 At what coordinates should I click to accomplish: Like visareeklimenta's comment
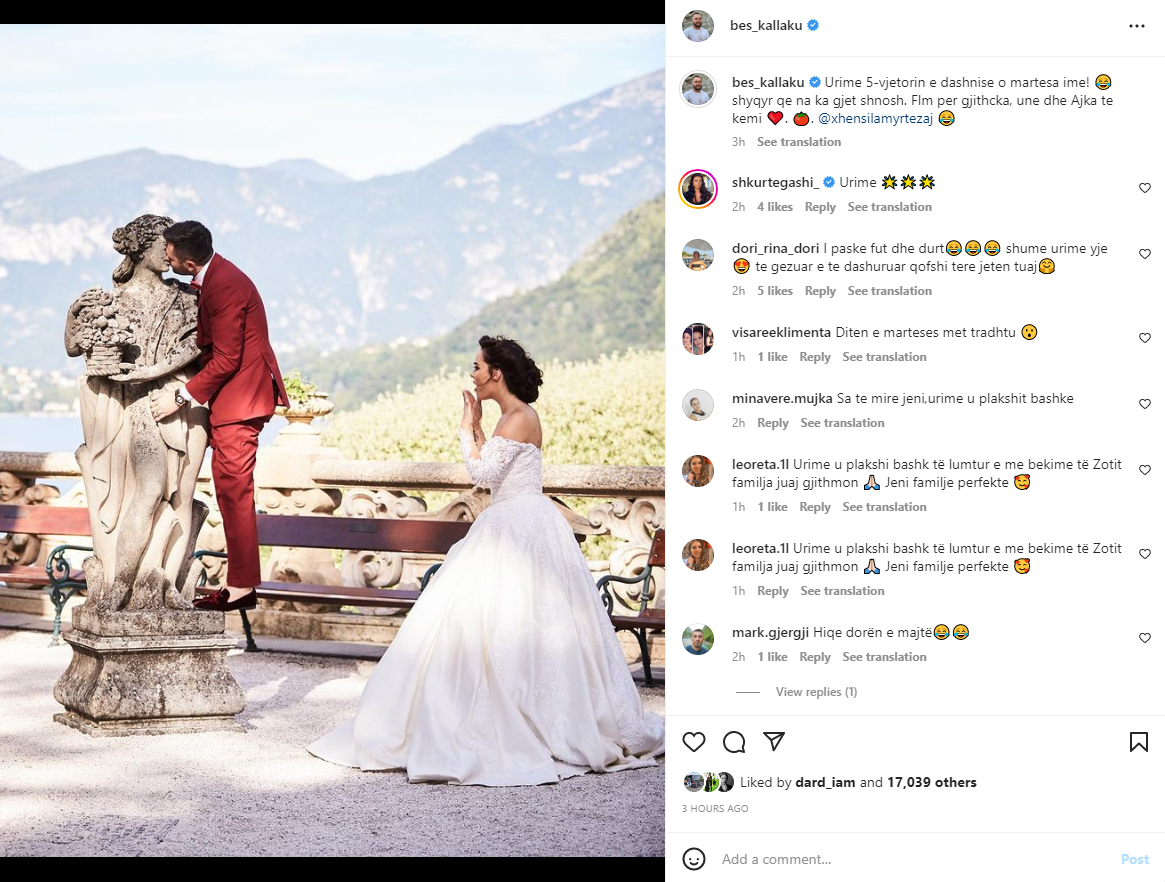click(x=1145, y=338)
